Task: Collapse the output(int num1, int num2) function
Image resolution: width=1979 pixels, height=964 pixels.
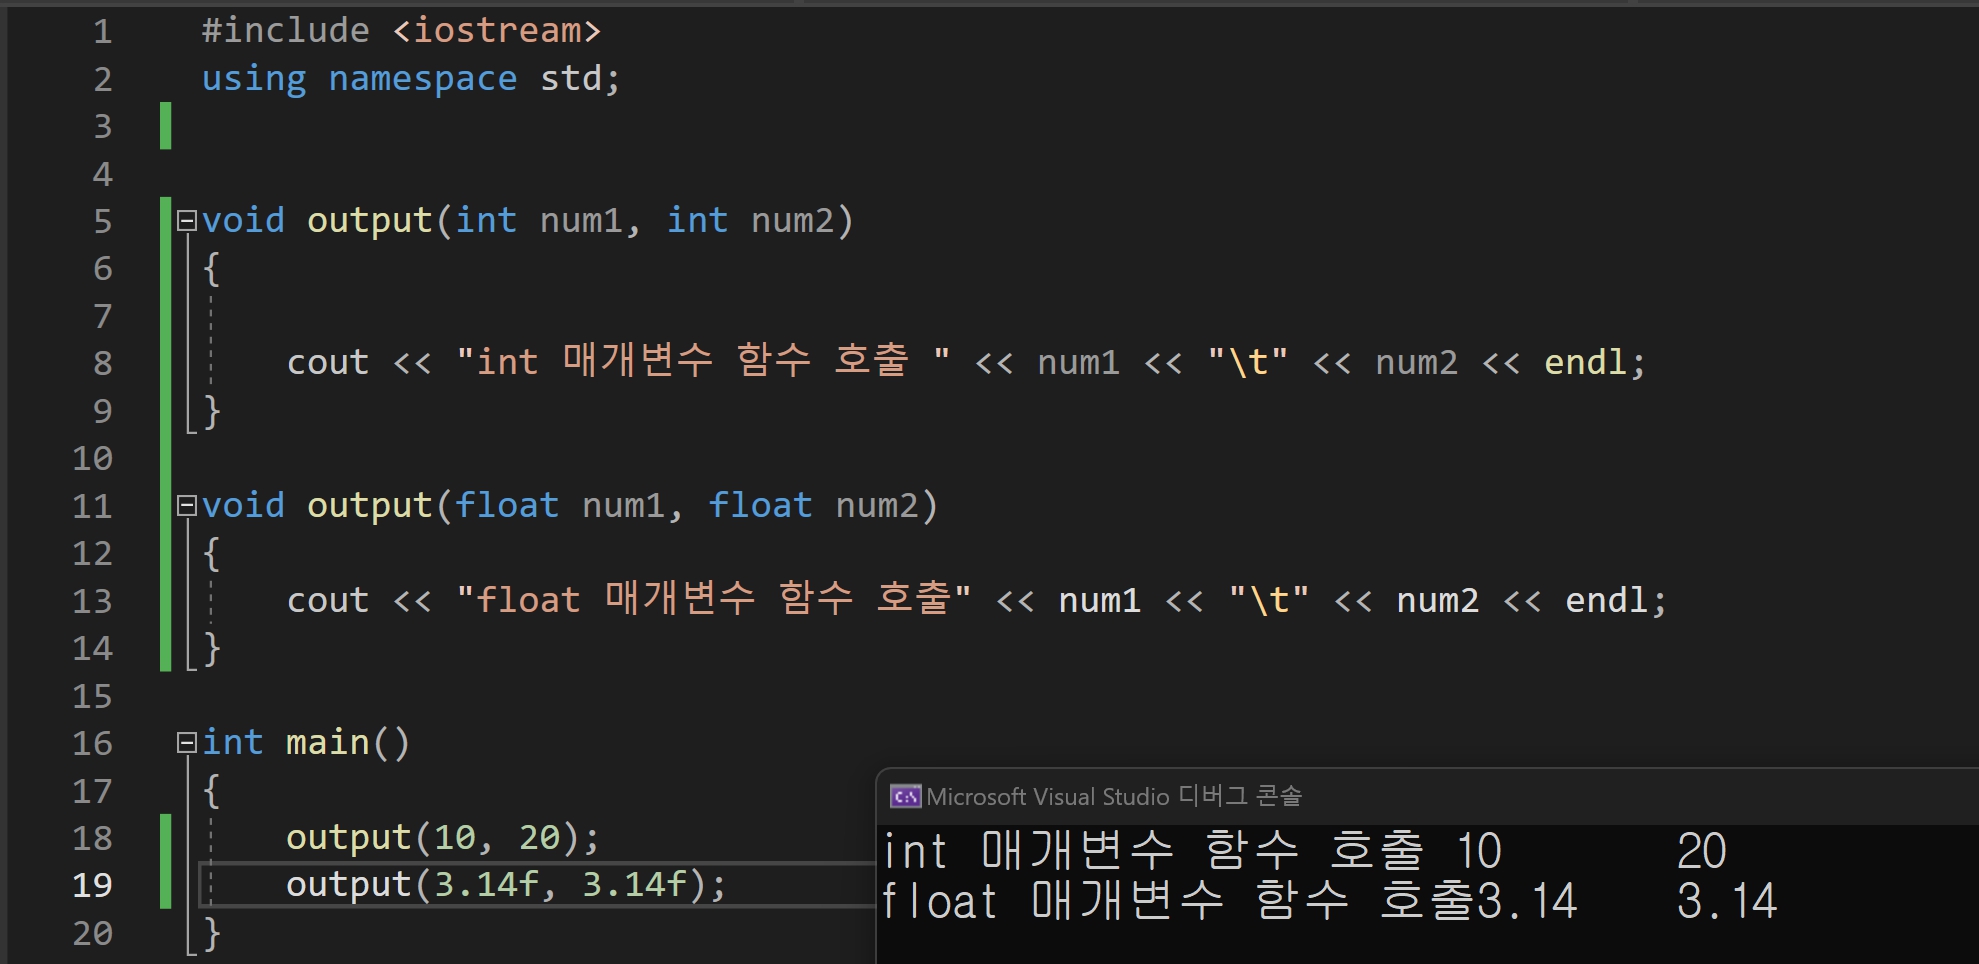Action: [187, 221]
